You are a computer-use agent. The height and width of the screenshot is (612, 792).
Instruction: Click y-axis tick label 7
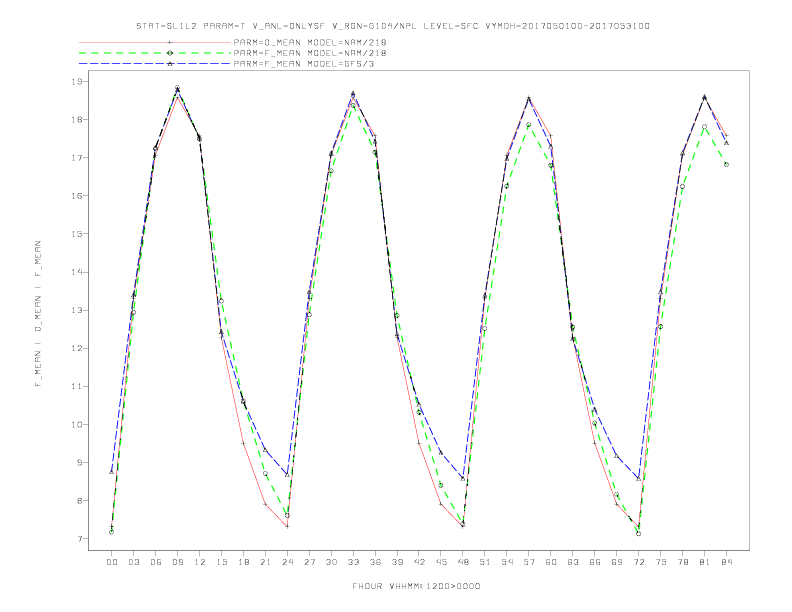pyautogui.click(x=81, y=539)
